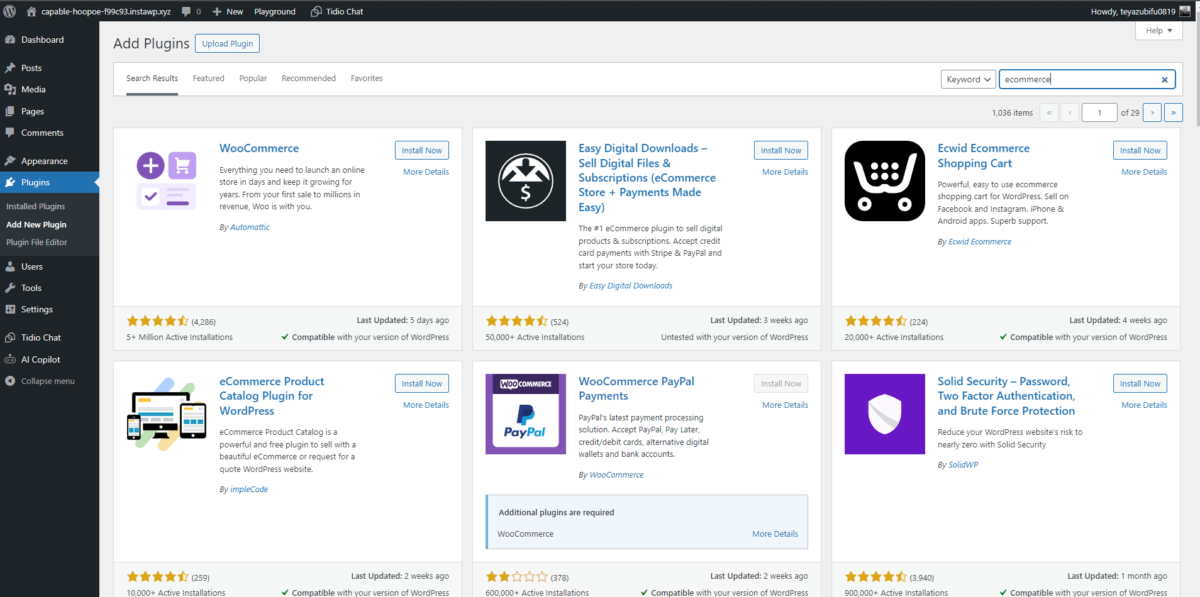Click the Easy Digital Downloads plugin logo

(x=526, y=181)
